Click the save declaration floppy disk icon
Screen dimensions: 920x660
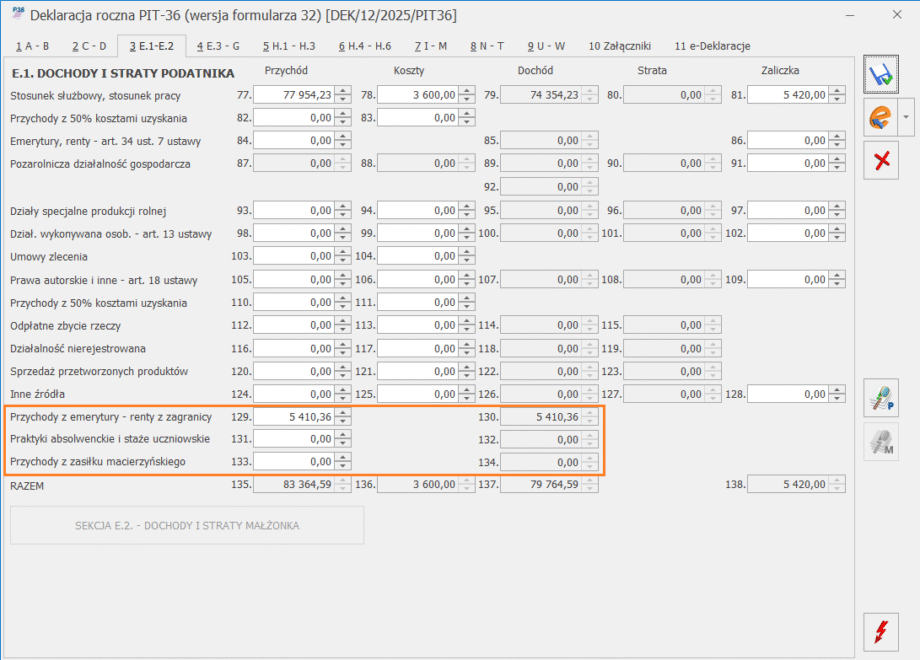pos(881,75)
